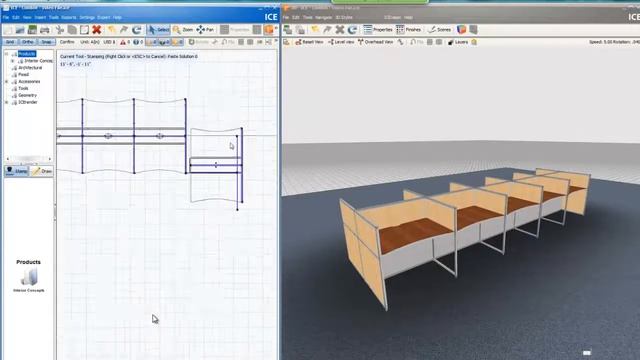Click the Refresh icon in ICE 3D toolbar
The image size is (640, 360).
pos(353,29)
